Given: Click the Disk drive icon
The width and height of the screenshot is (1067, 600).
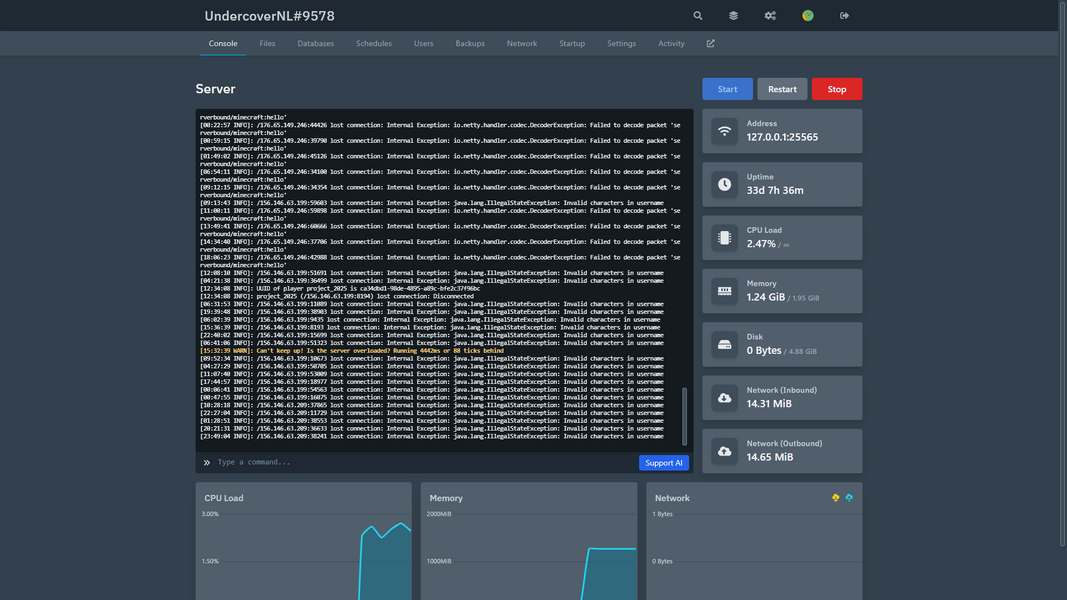Looking at the screenshot, I should [725, 344].
